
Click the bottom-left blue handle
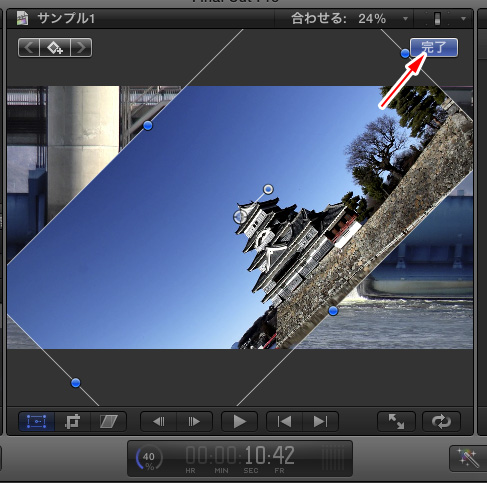[76, 383]
